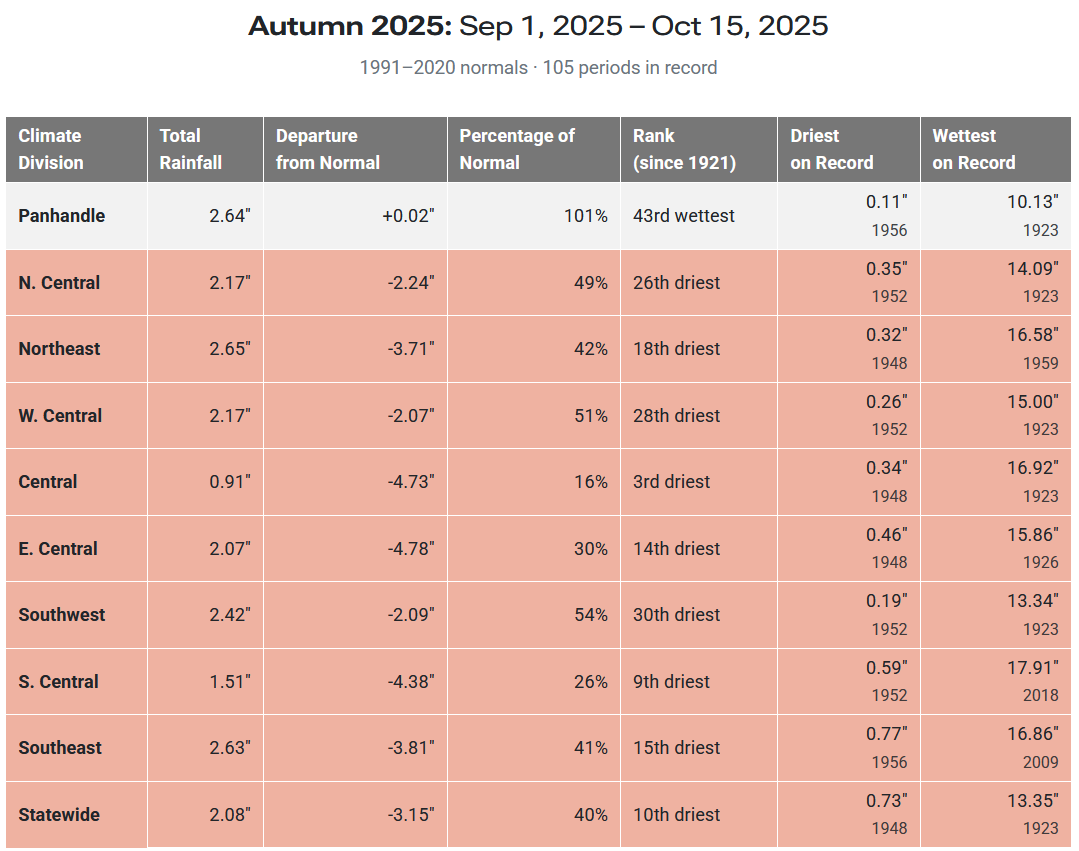Click the "Climate Division" column header
The height and width of the screenshot is (851, 1079).
pos(50,149)
